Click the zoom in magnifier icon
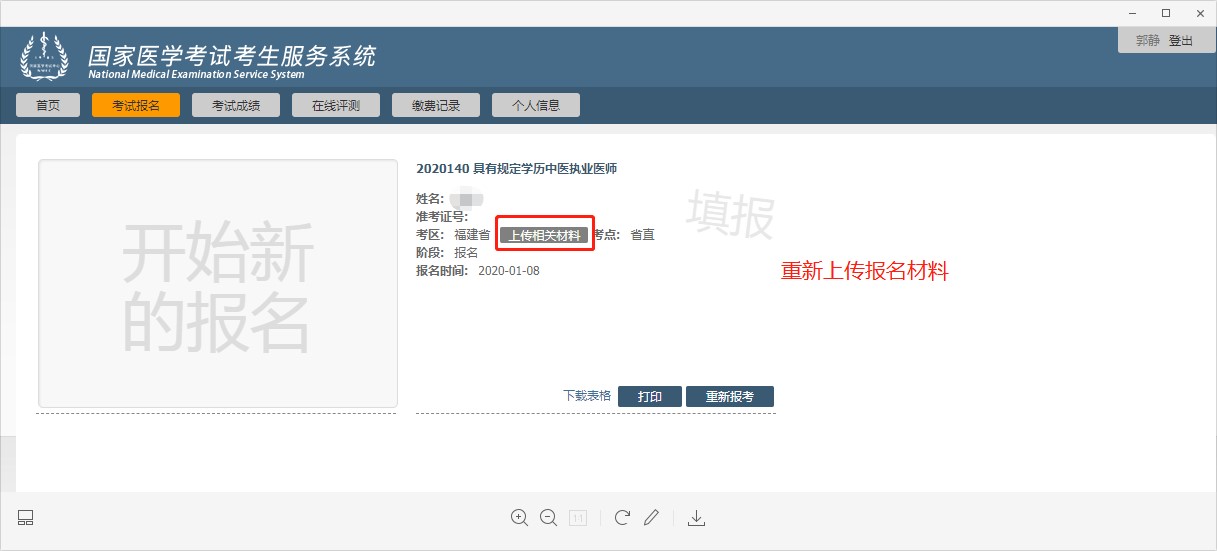 tap(519, 517)
